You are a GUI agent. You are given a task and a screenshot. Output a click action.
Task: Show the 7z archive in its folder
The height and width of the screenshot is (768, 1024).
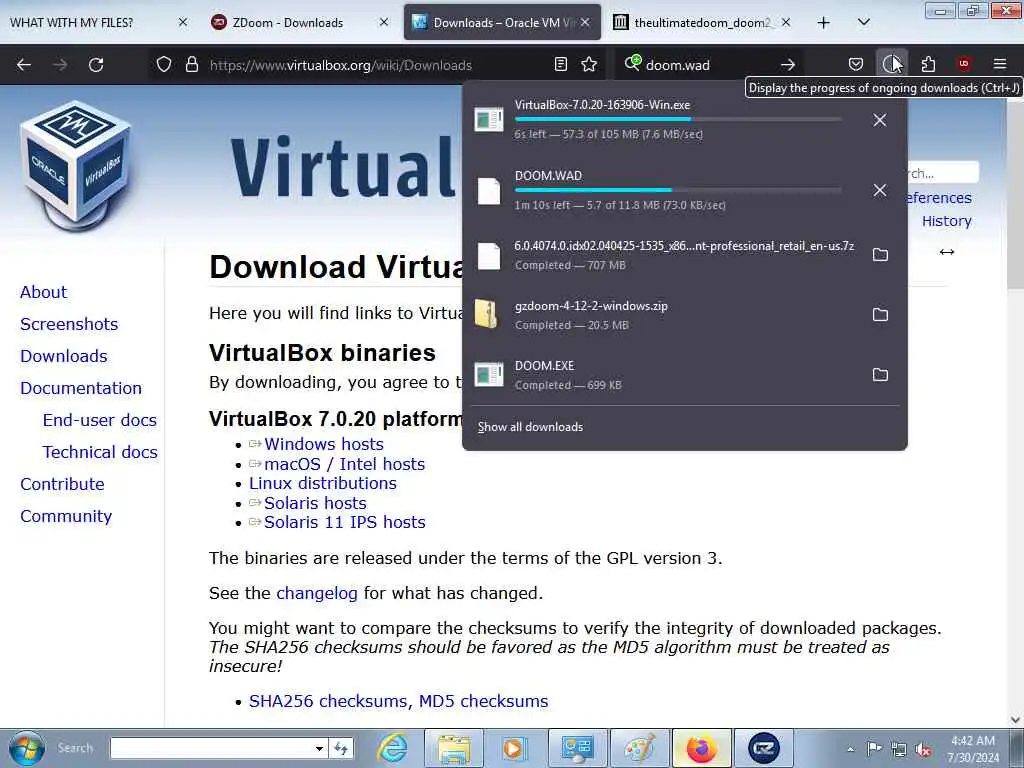click(x=880, y=255)
